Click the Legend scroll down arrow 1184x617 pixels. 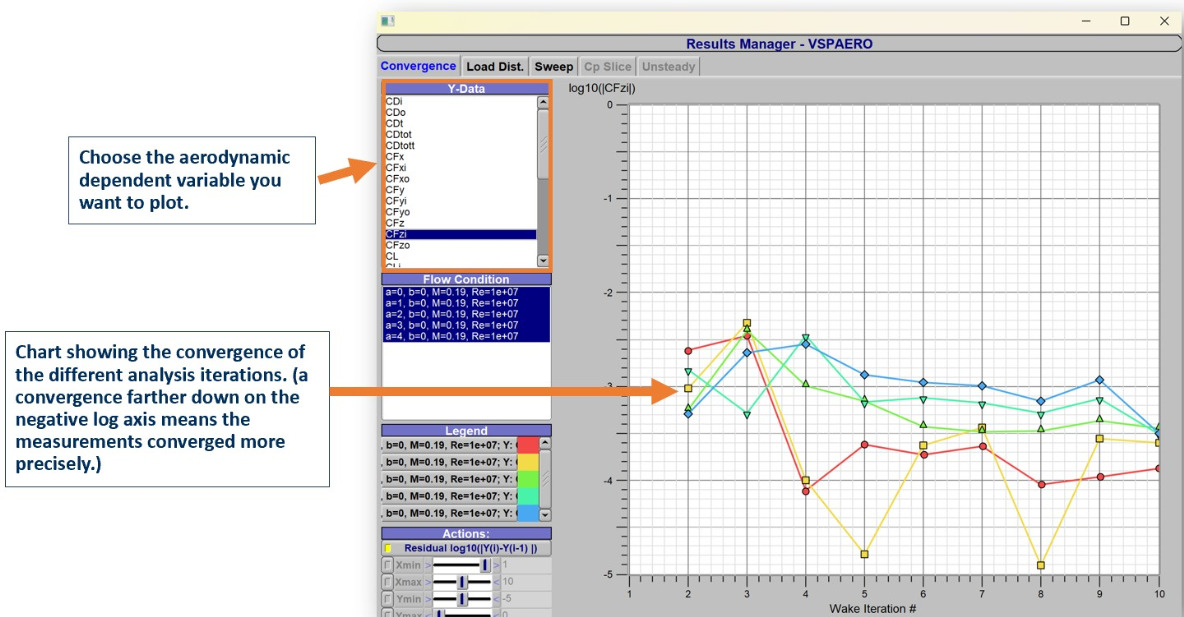[545, 514]
